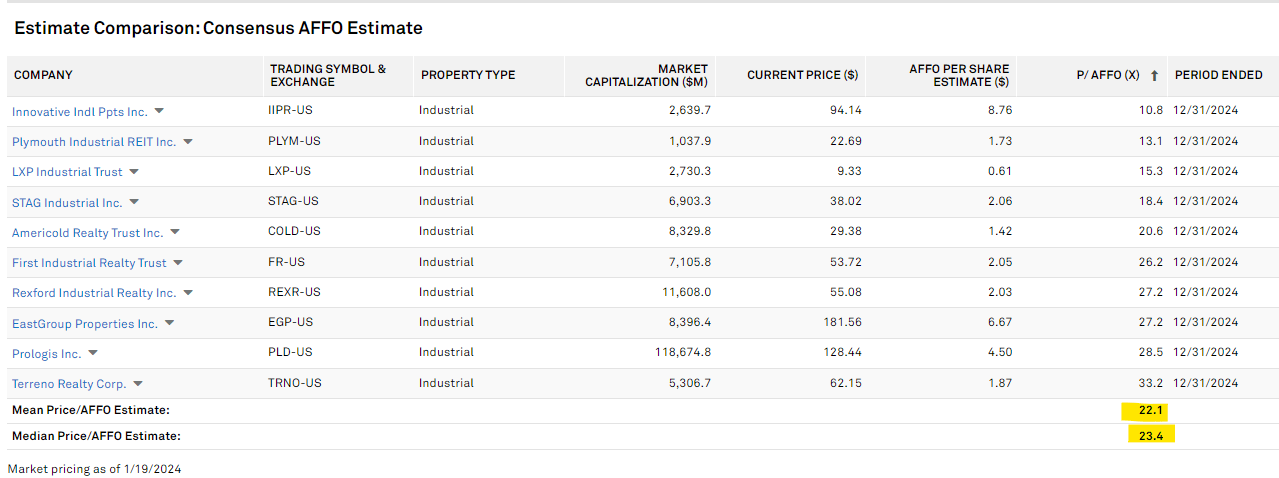Expand dropdown arrow next to Plymouth Industrial REIT
This screenshot has height=478, width=1279.
(x=188, y=142)
